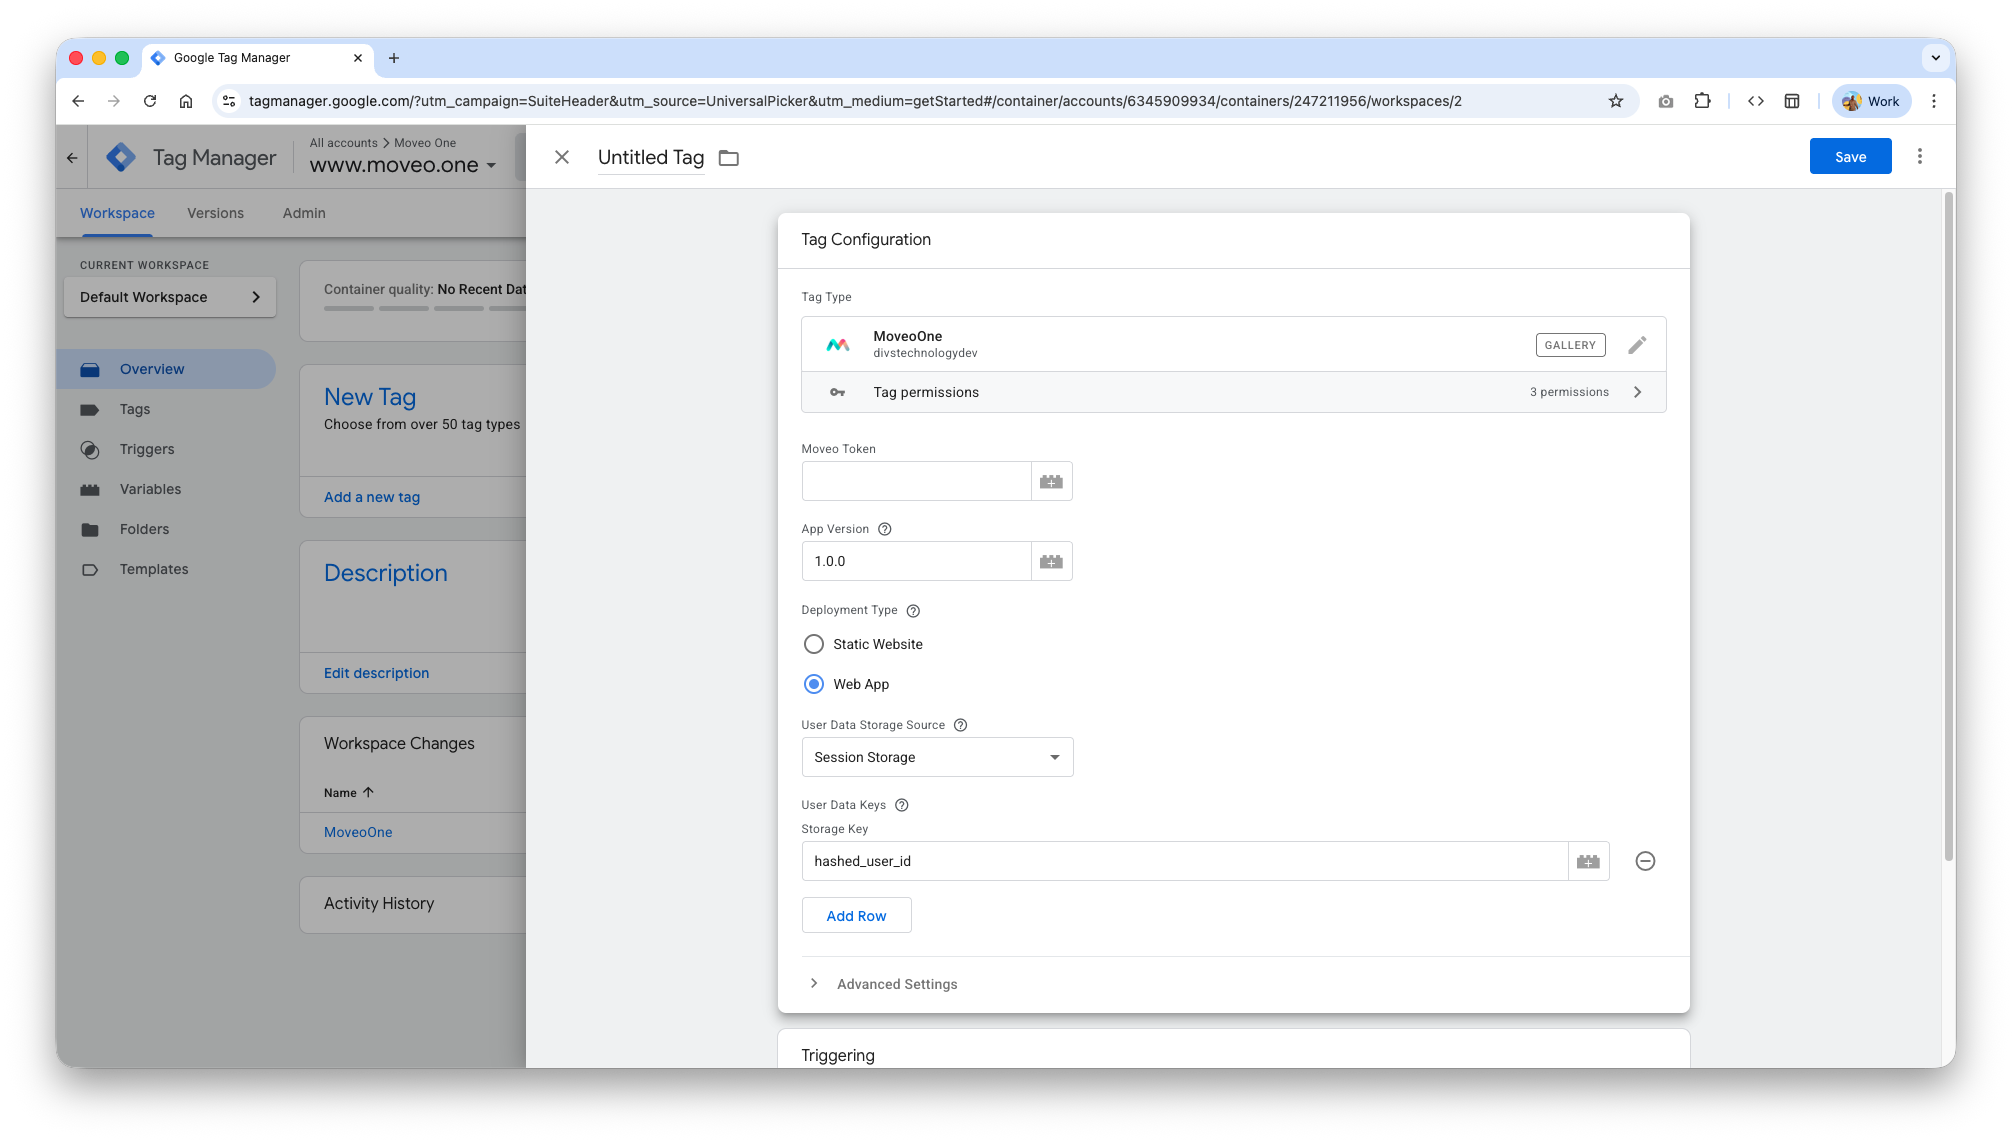2012x1142 pixels.
Task: Add a new row to User Data Keys
Action: point(856,916)
